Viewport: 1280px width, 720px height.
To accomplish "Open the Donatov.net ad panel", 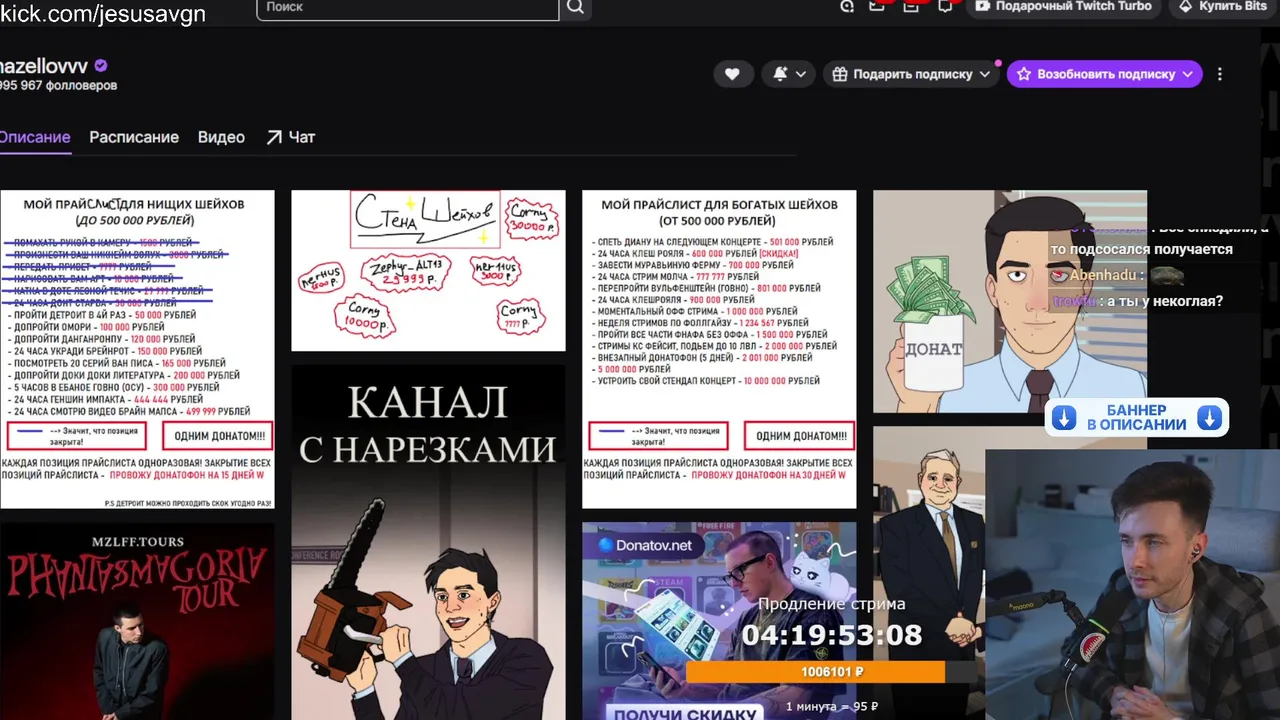I will pos(719,621).
